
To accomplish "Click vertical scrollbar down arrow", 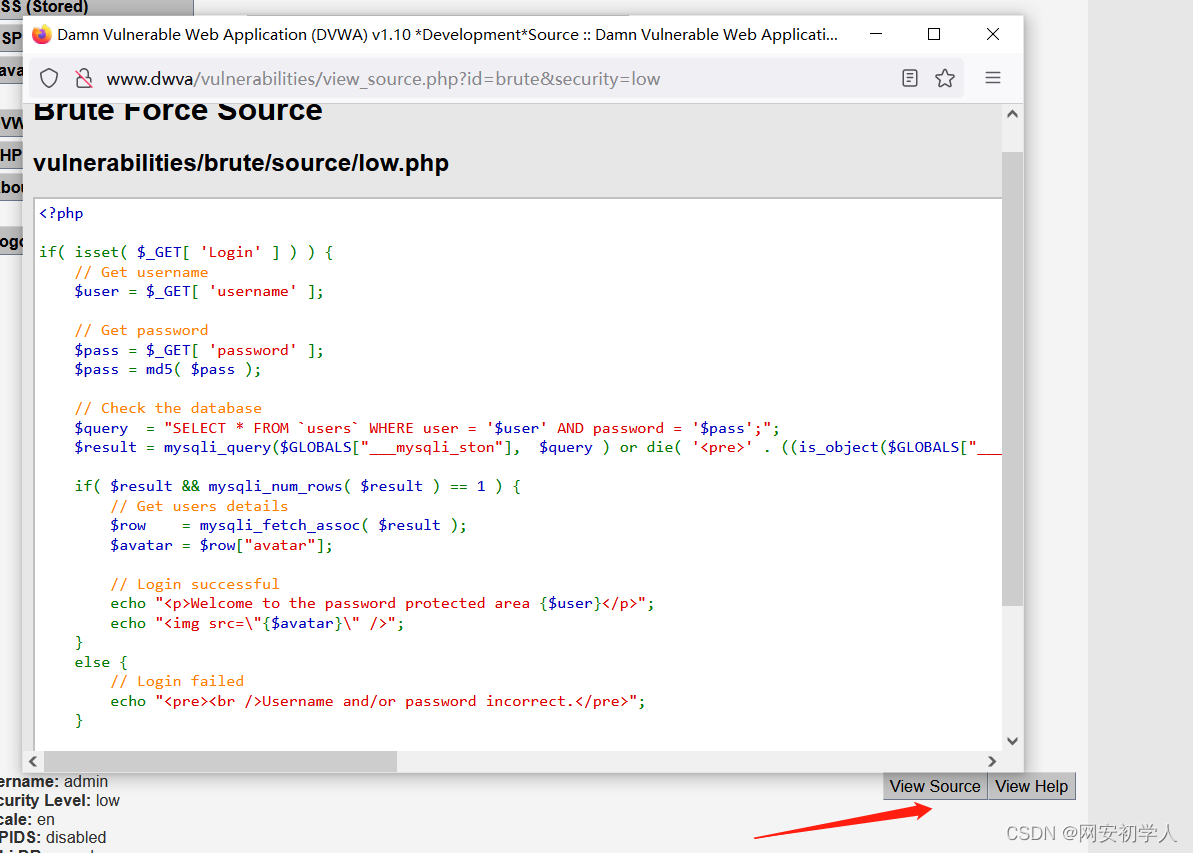I will point(1012,740).
